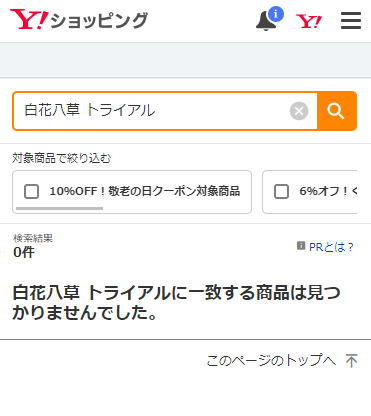Submit search with the orange magnifier button

point(337,111)
